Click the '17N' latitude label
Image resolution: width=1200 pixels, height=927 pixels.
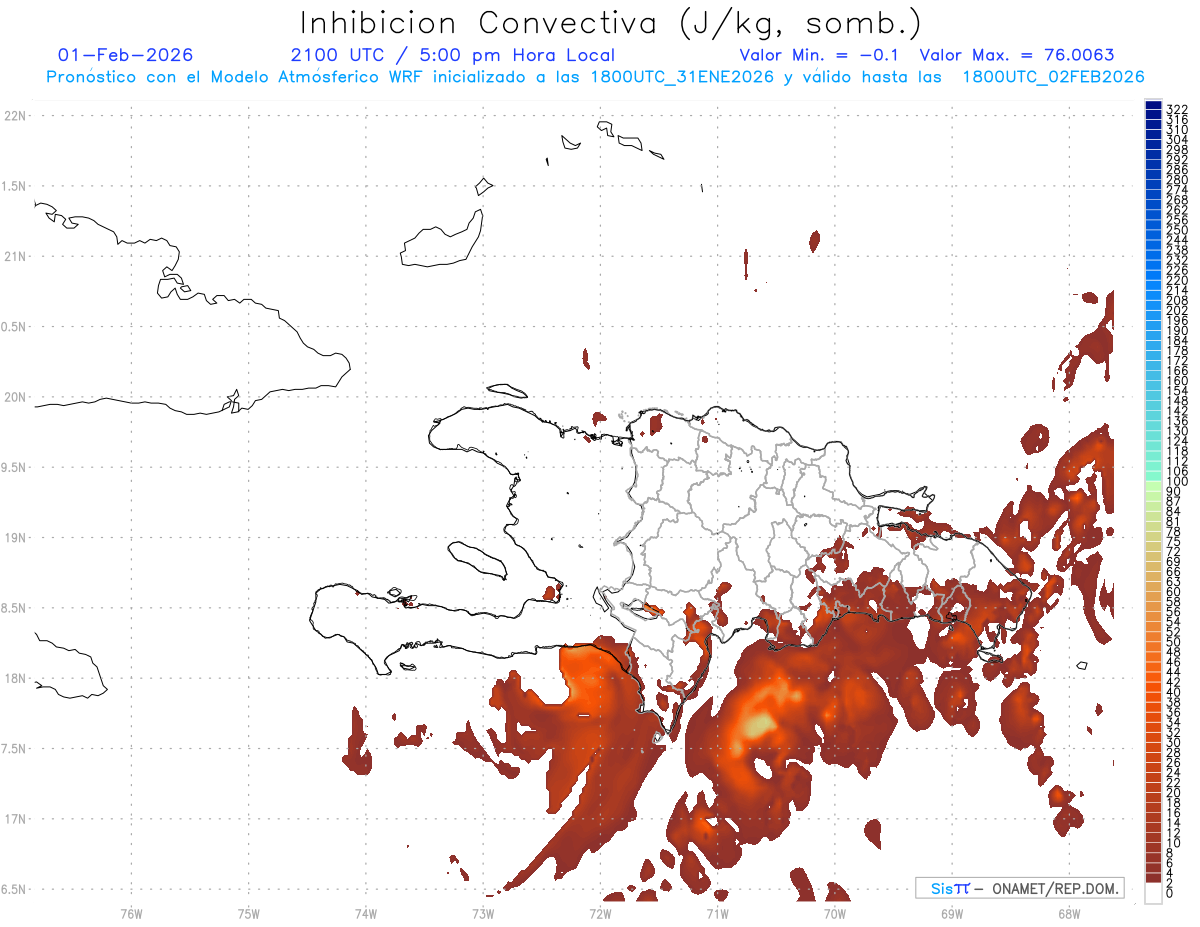16,819
